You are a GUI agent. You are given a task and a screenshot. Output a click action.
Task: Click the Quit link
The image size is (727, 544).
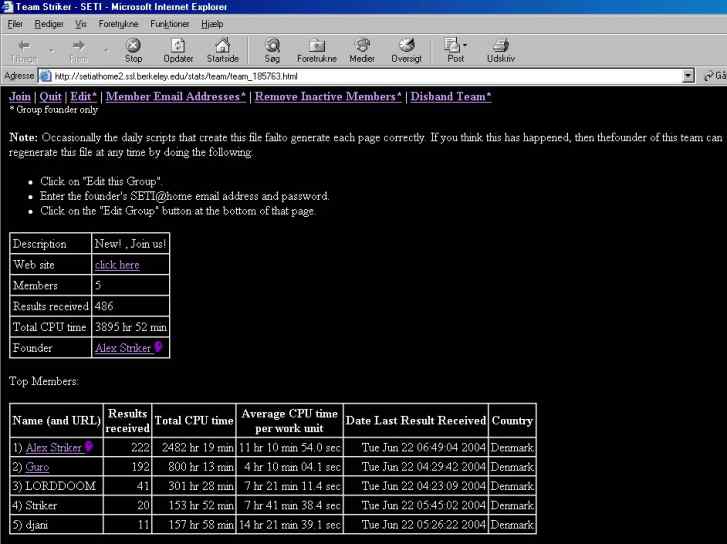pyautogui.click(x=51, y=96)
